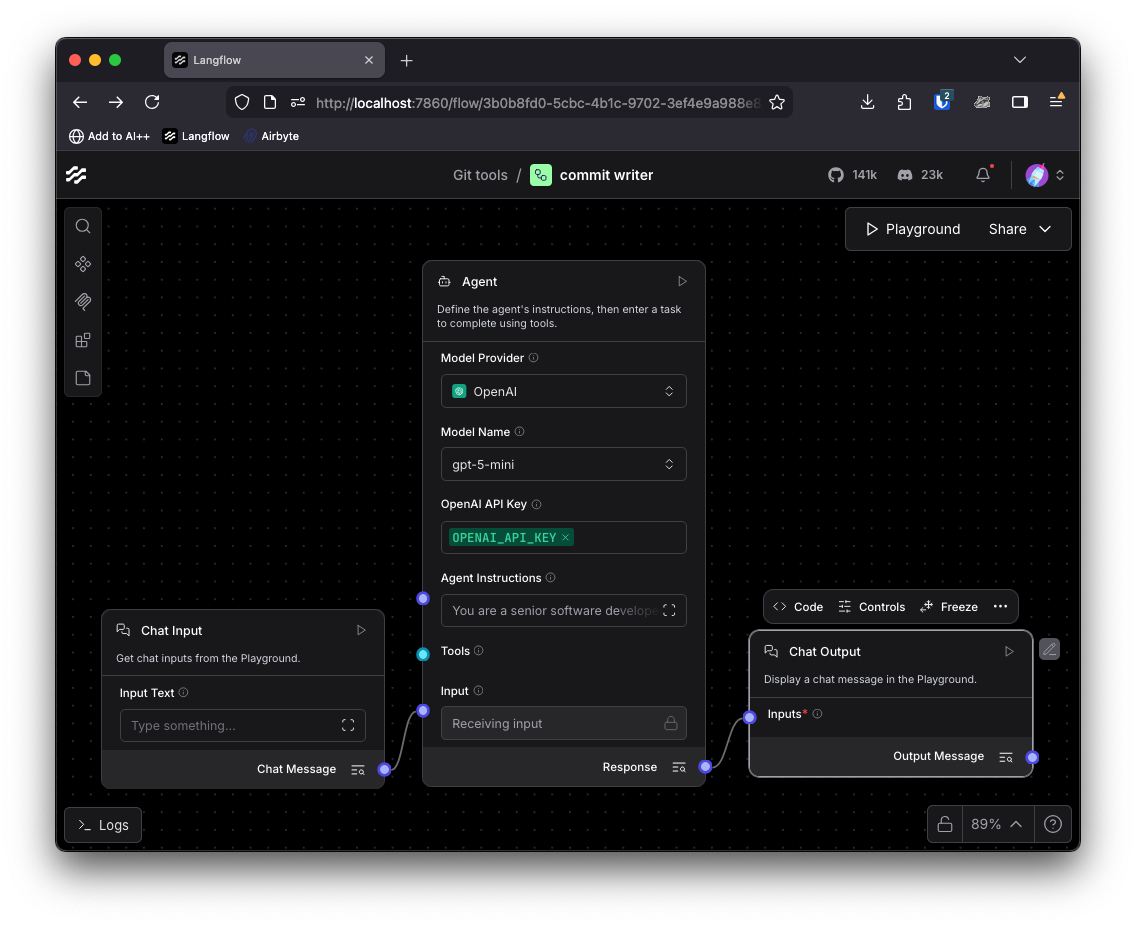Freeze the Chat Output component
This screenshot has height=925, width=1136.
(x=948, y=607)
